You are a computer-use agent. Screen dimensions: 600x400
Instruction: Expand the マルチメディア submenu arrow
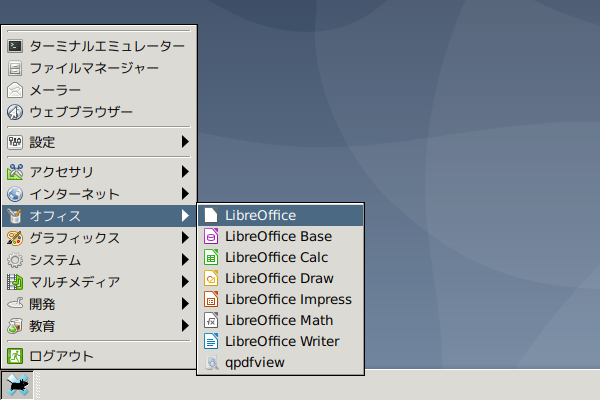[185, 282]
